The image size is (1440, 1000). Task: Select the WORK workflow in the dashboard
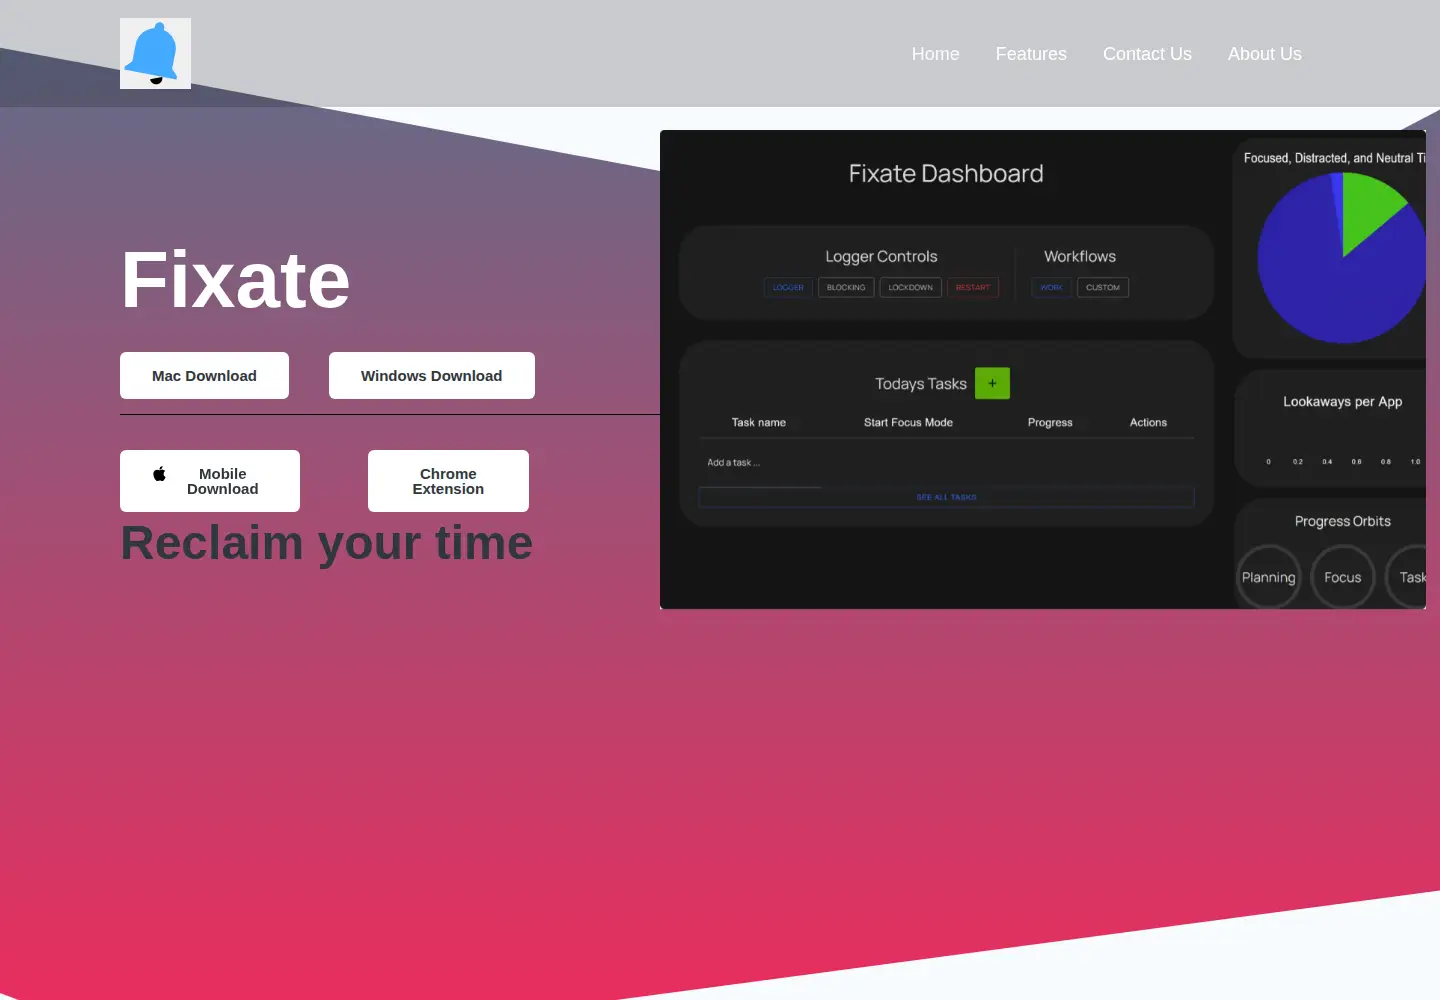(1051, 288)
